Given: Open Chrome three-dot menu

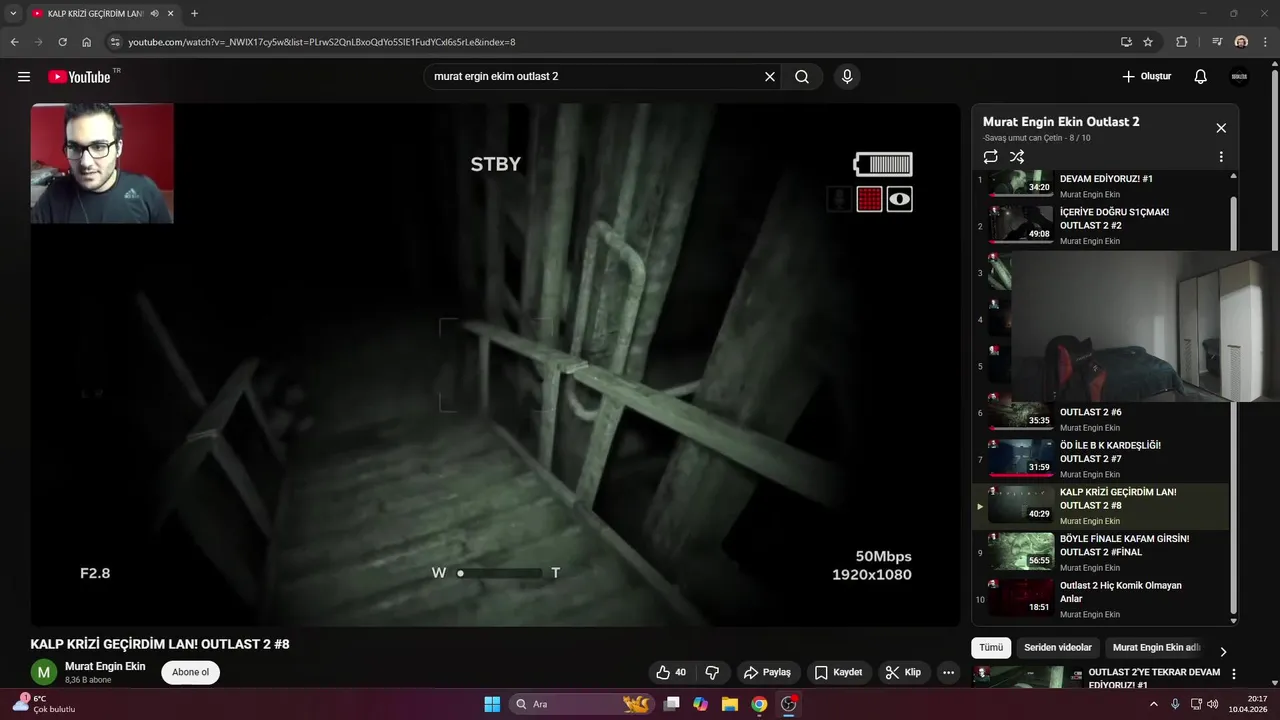Looking at the screenshot, I should pos(1264,42).
